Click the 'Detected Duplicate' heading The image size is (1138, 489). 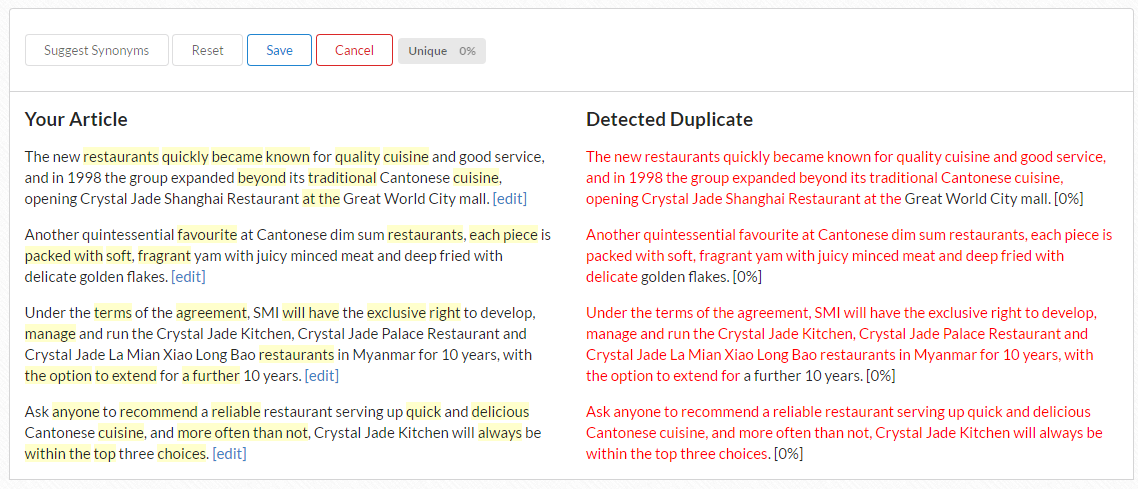[x=669, y=120]
